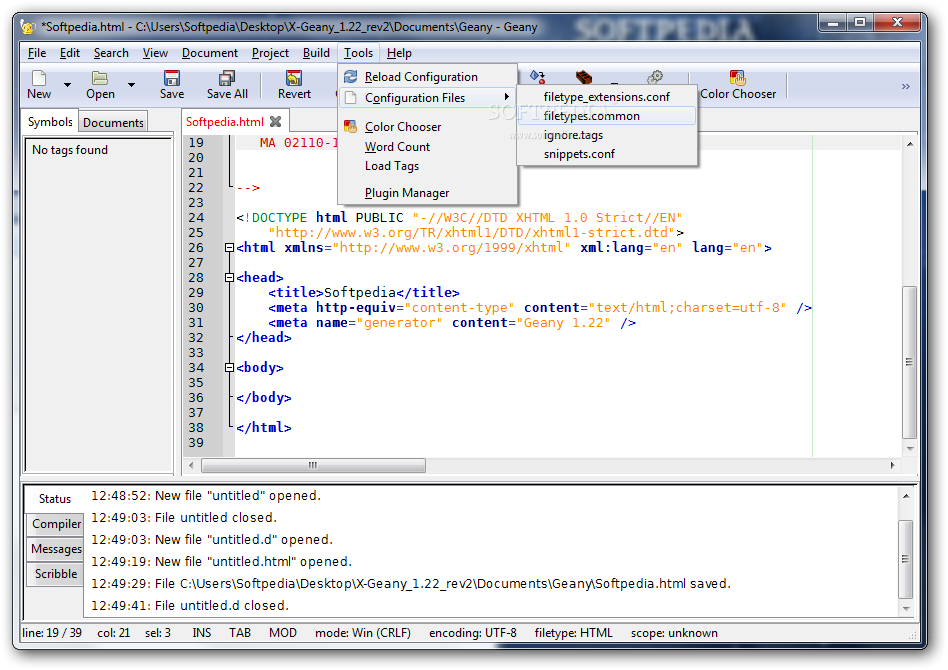This screenshot has height=670, width=948.
Task: Open ignore.tags from submenu
Action: point(606,135)
